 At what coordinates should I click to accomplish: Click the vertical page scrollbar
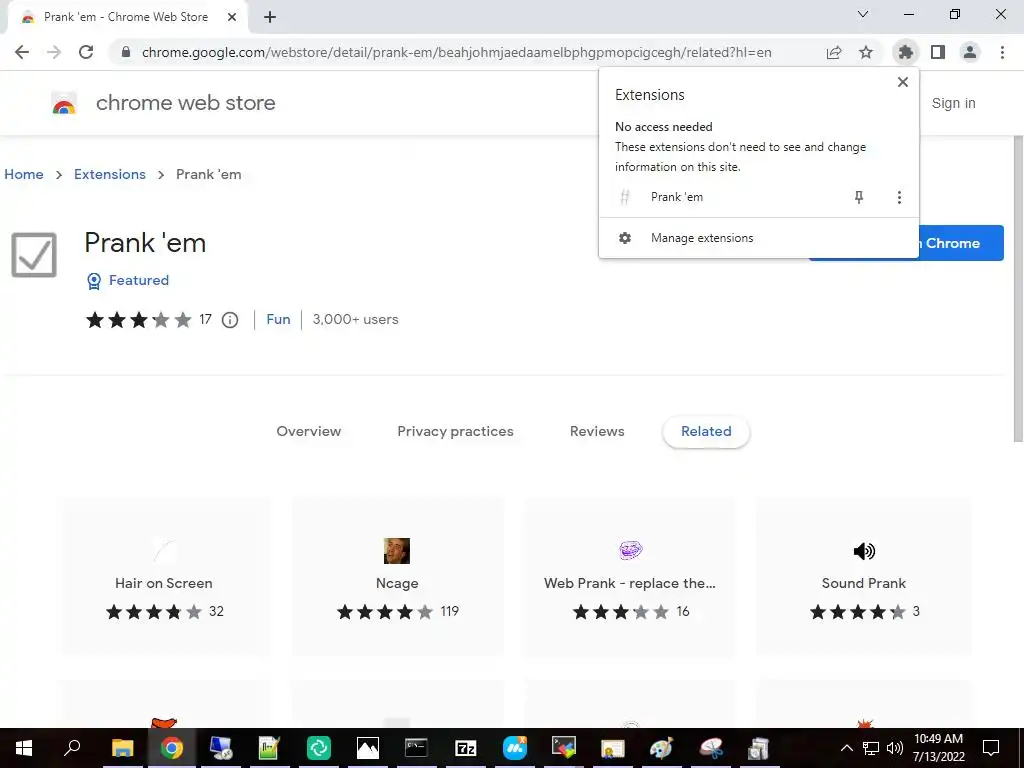1018,289
